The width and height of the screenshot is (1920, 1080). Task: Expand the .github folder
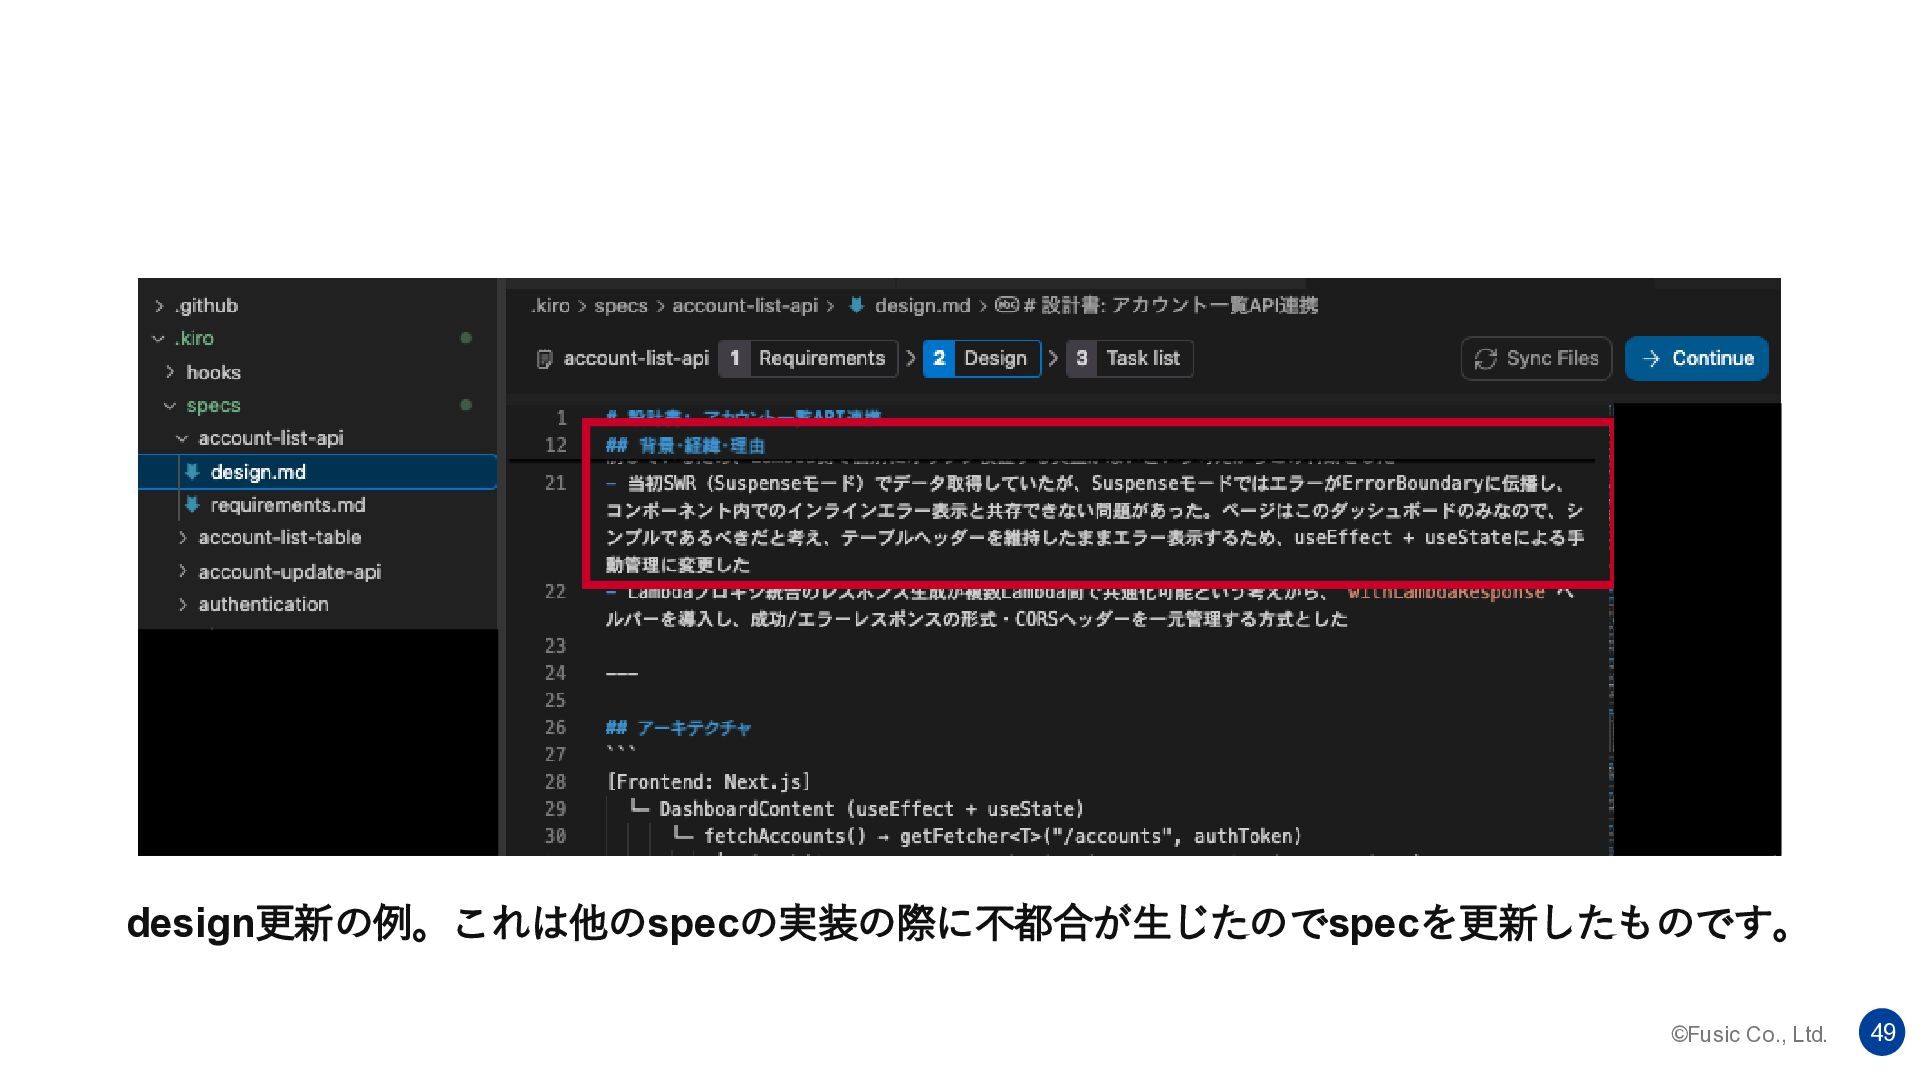[159, 306]
